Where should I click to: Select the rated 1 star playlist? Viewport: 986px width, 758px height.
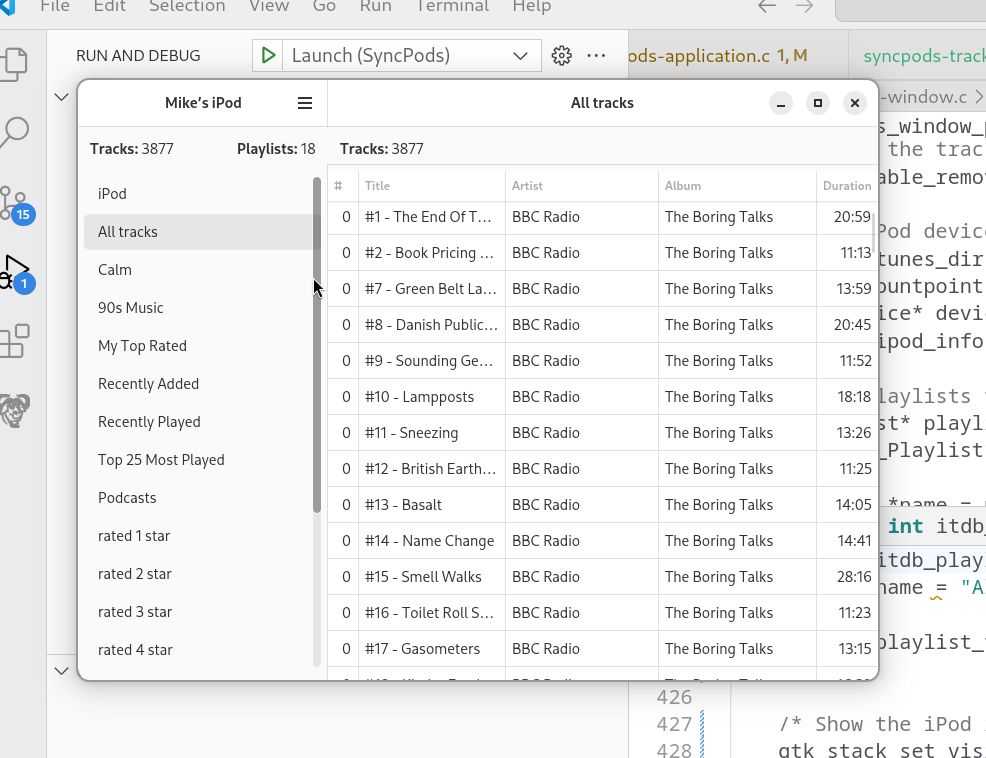pos(198,536)
